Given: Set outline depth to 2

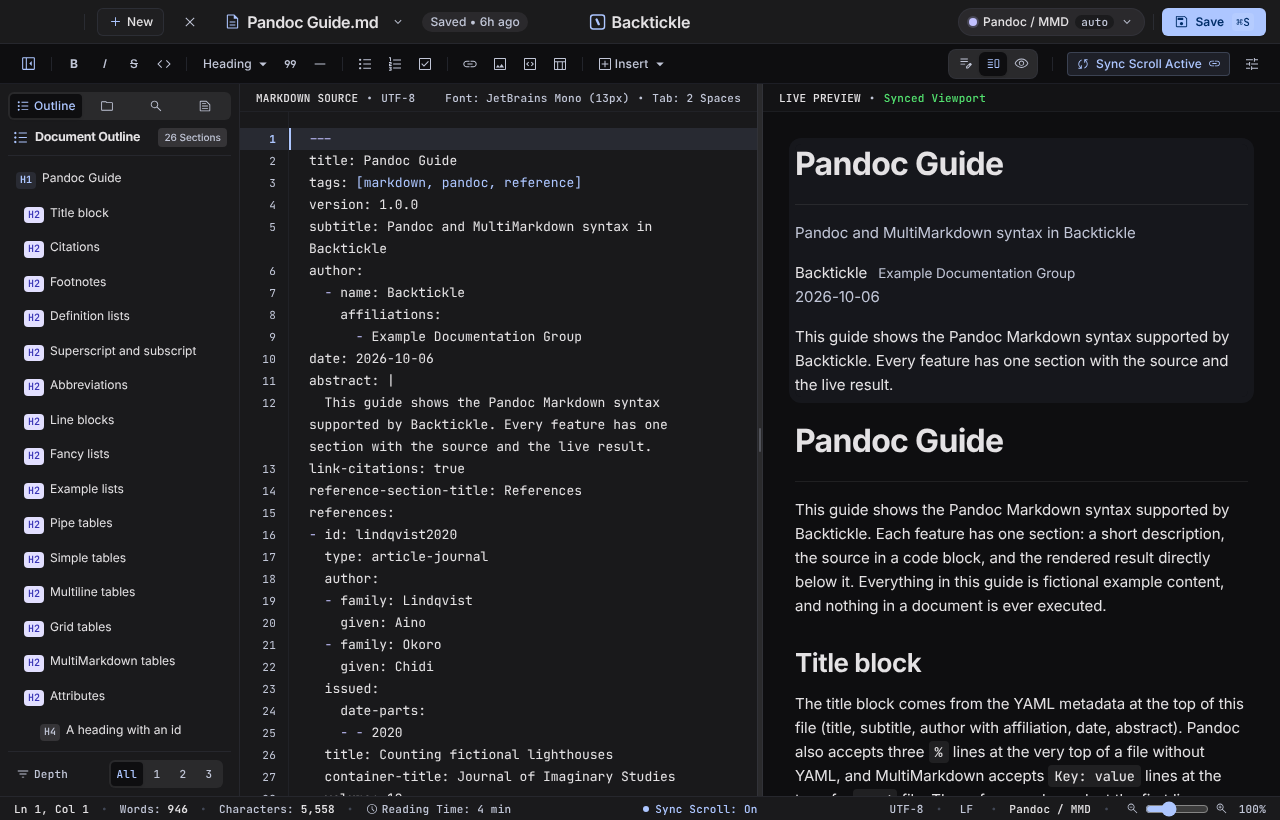Looking at the screenshot, I should [x=182, y=774].
